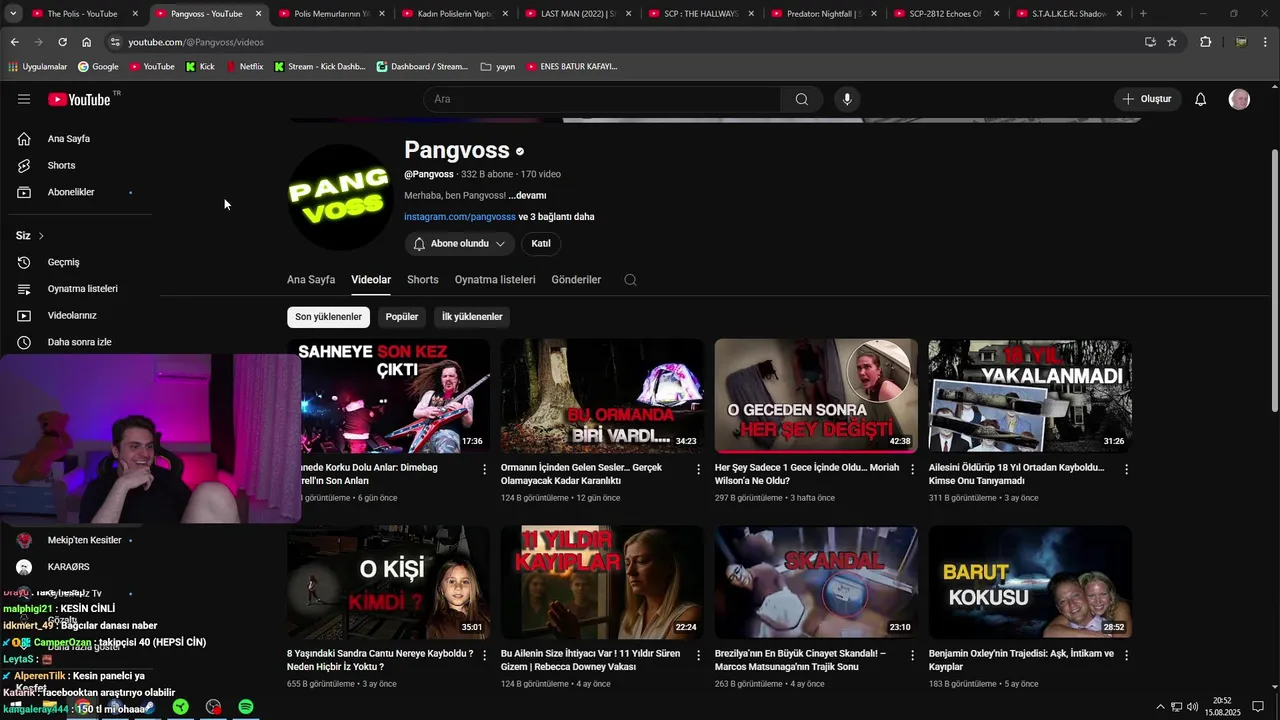This screenshot has width=1280, height=720.
Task: Select Popüler filter chip
Action: 402,317
